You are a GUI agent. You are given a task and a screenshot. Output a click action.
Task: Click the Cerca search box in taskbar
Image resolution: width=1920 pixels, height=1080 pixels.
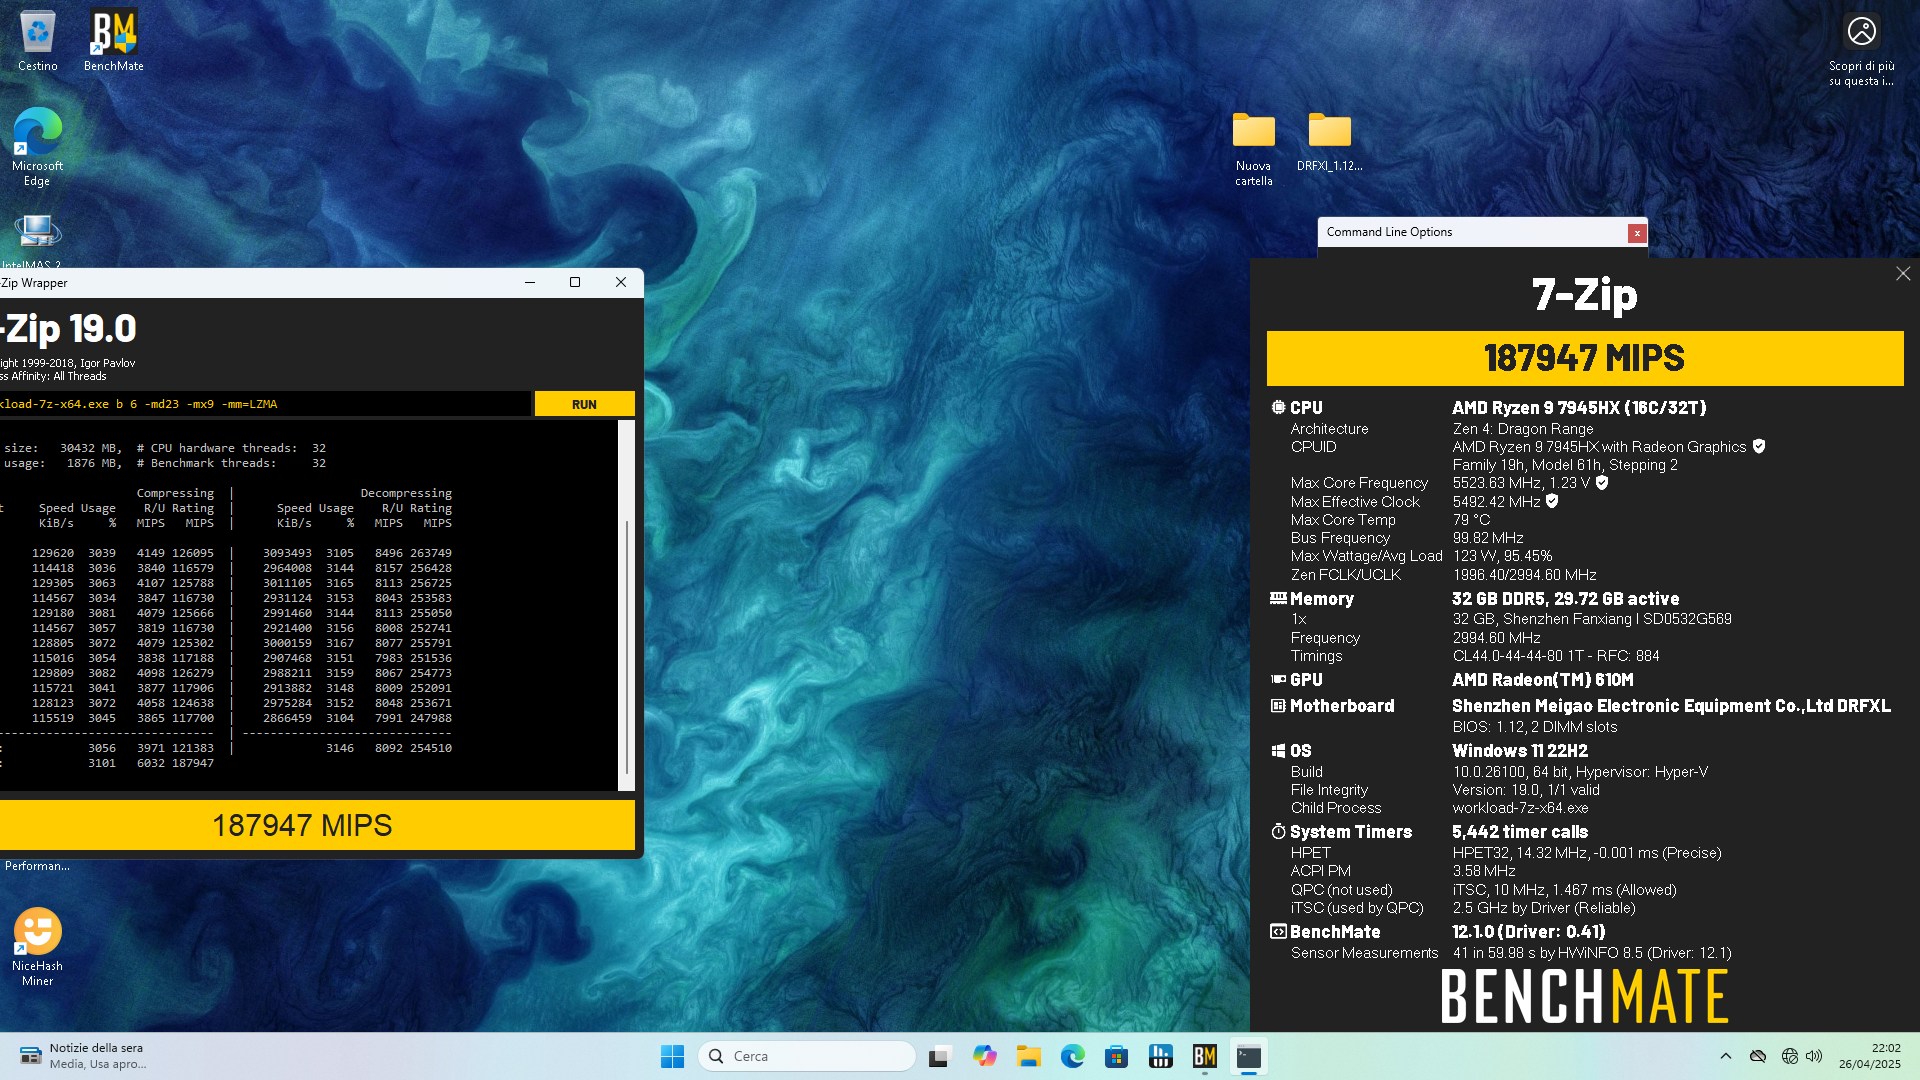(807, 1056)
